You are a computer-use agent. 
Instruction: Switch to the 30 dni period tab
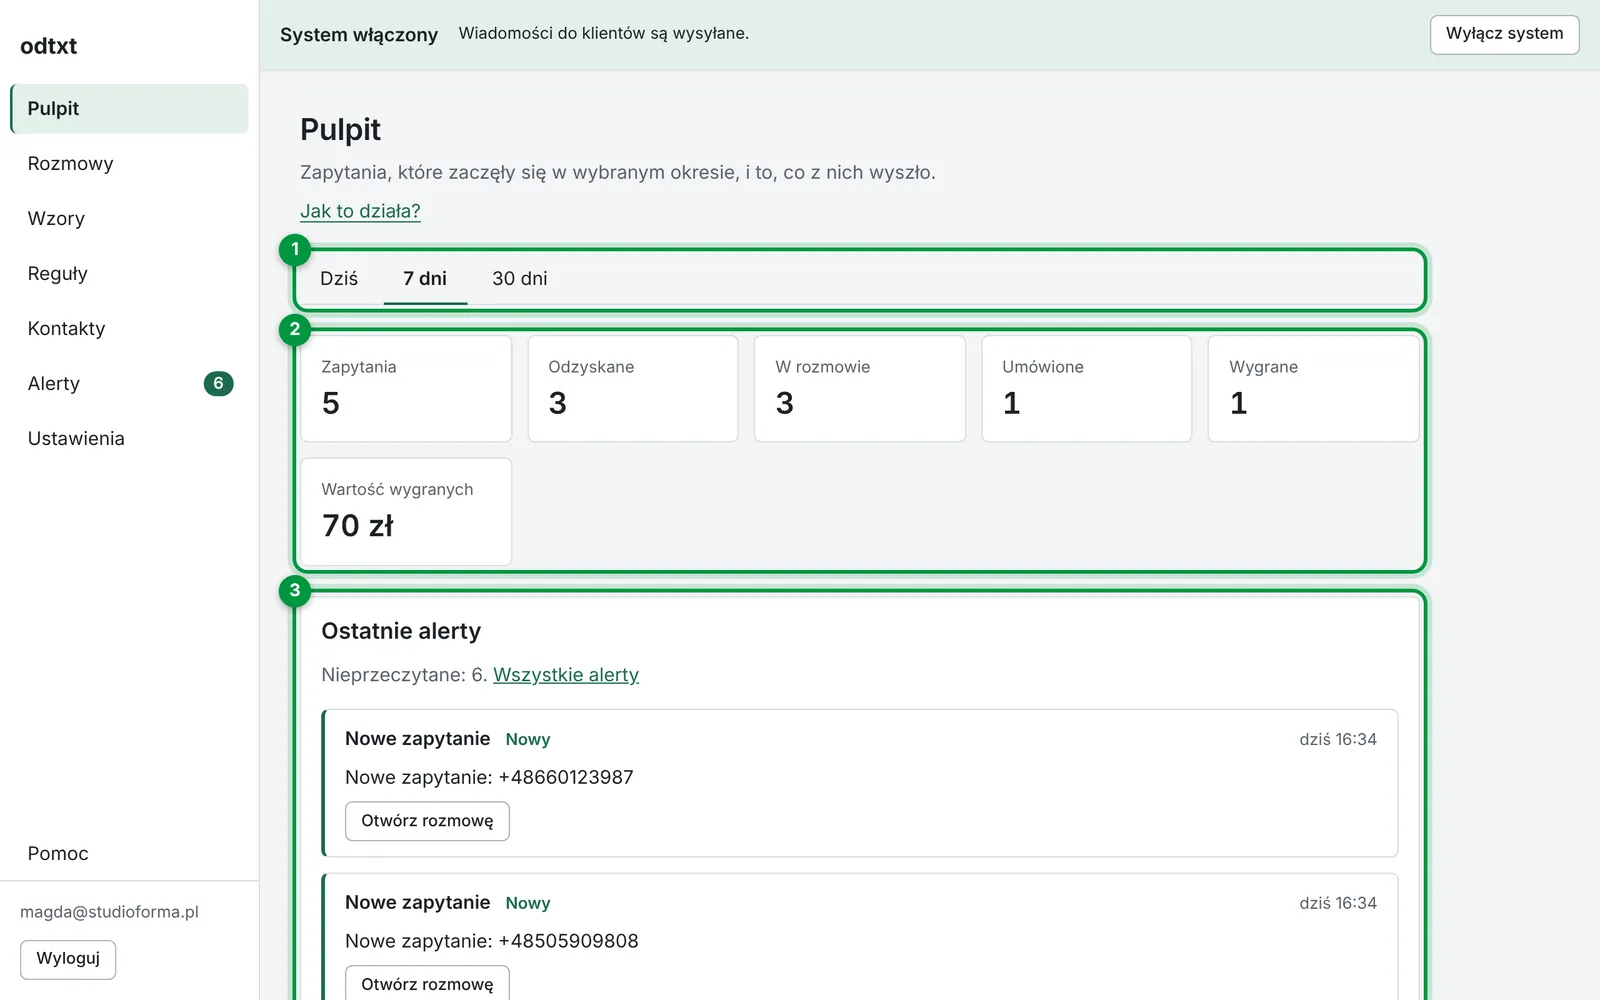click(520, 279)
